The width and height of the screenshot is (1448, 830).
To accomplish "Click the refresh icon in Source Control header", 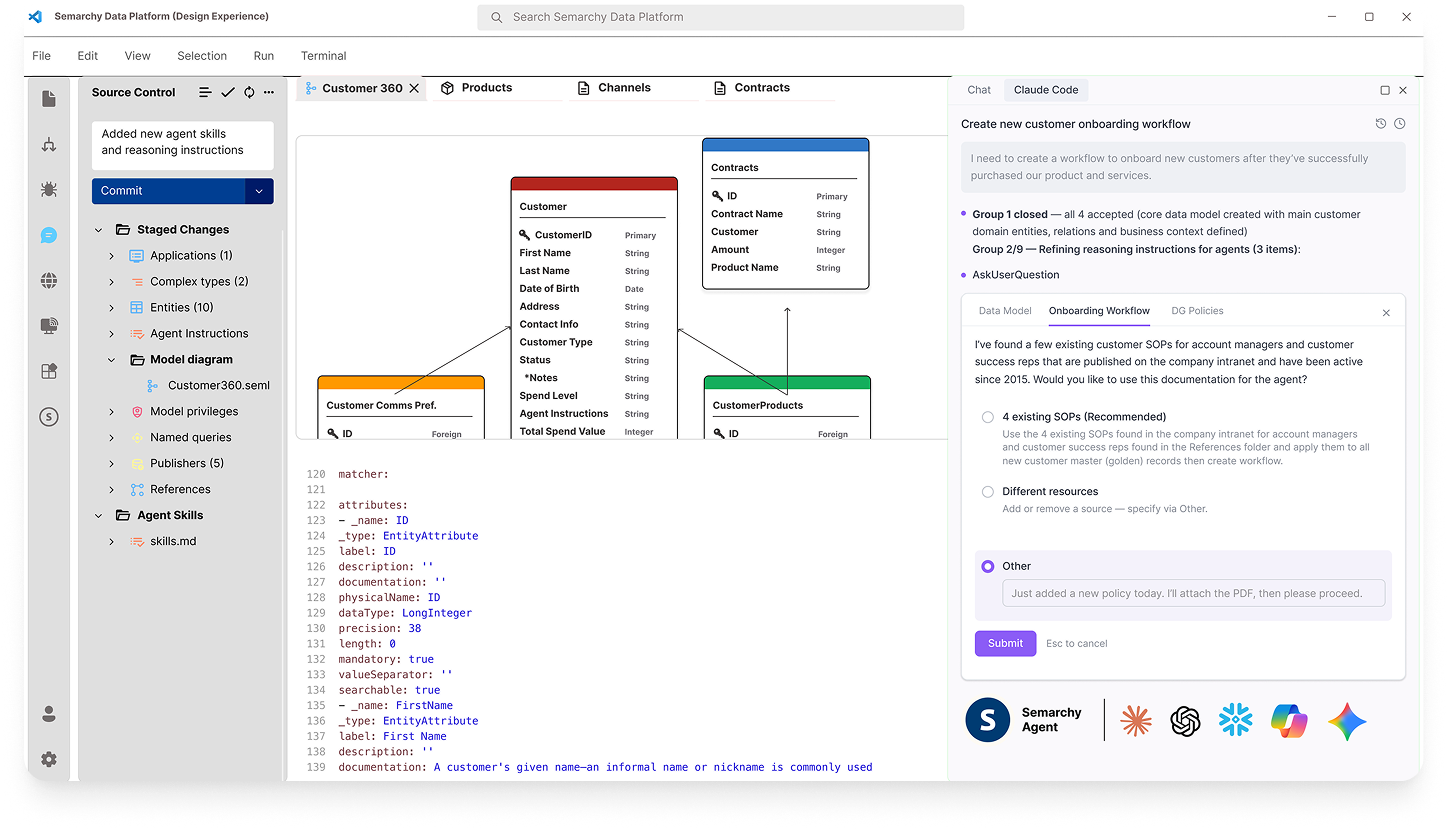I will [249, 92].
